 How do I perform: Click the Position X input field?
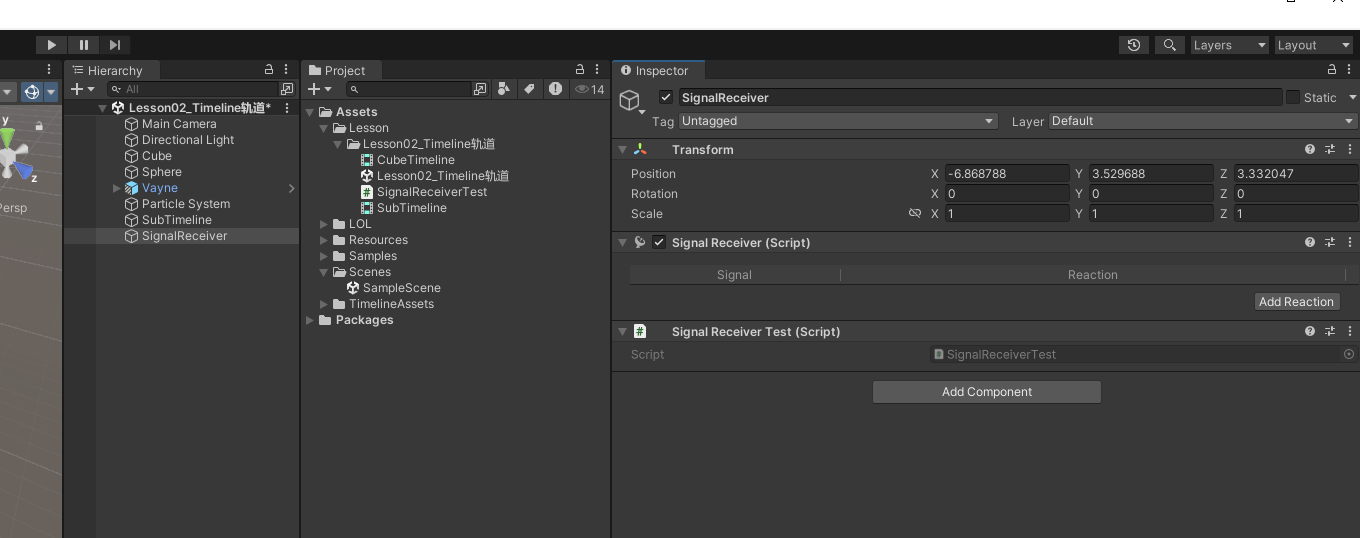[1006, 173]
